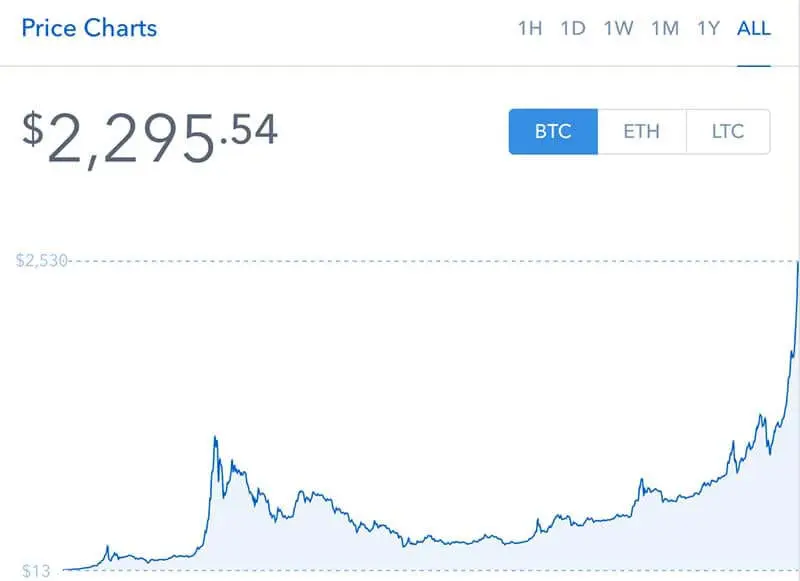This screenshot has width=800, height=581.
Task: Click the chart line's latest peak at far right
Action: (x=798, y=263)
